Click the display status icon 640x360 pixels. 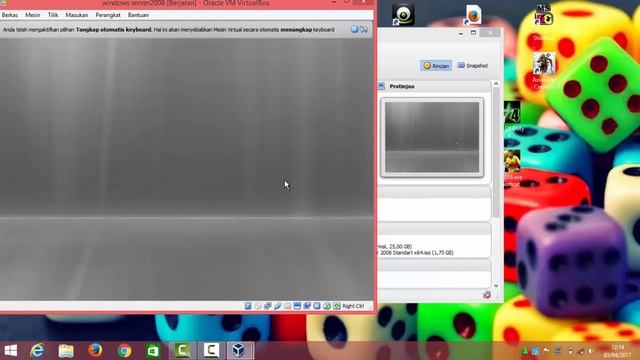297,306
